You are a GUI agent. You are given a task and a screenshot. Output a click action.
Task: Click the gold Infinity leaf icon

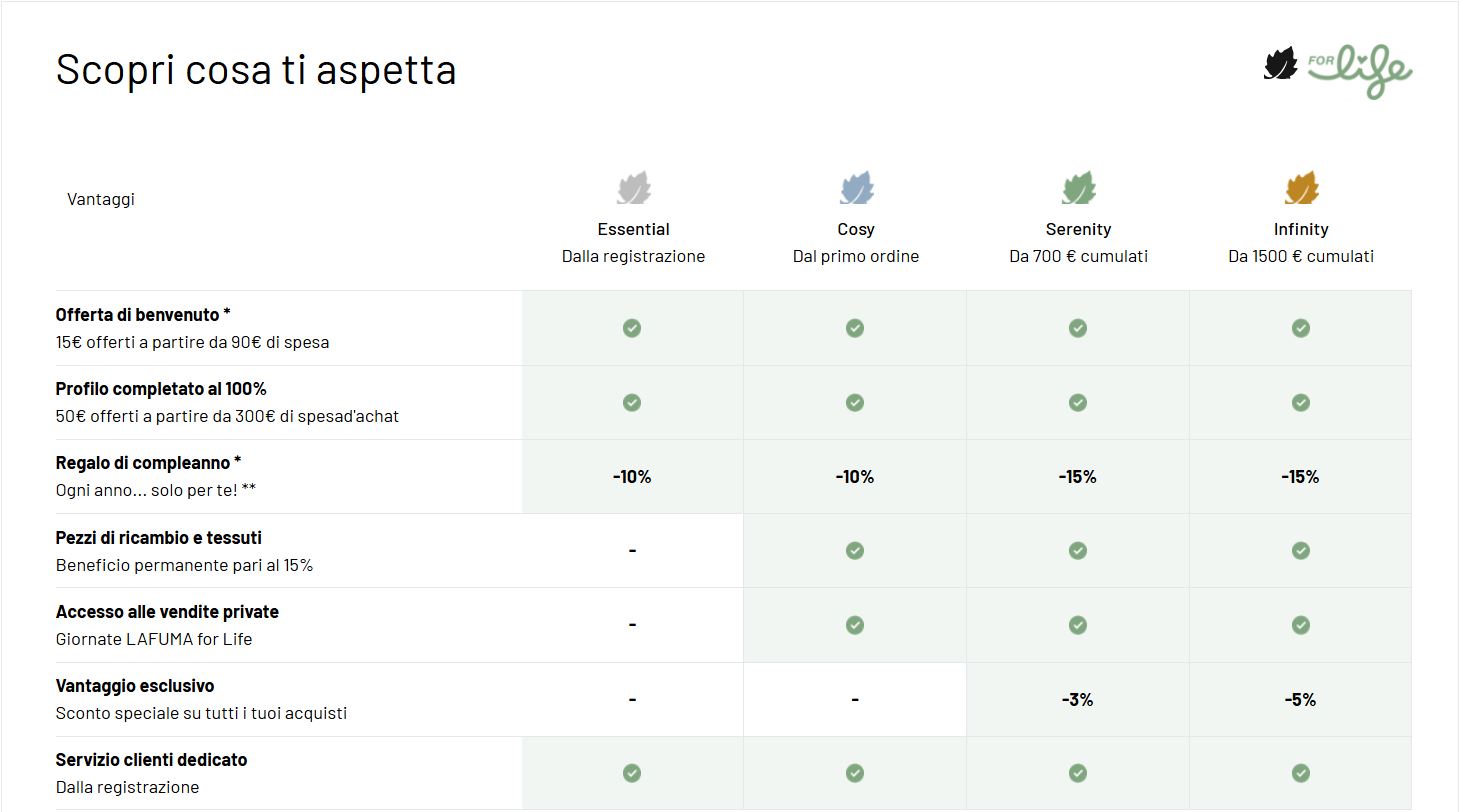[x=1302, y=188]
